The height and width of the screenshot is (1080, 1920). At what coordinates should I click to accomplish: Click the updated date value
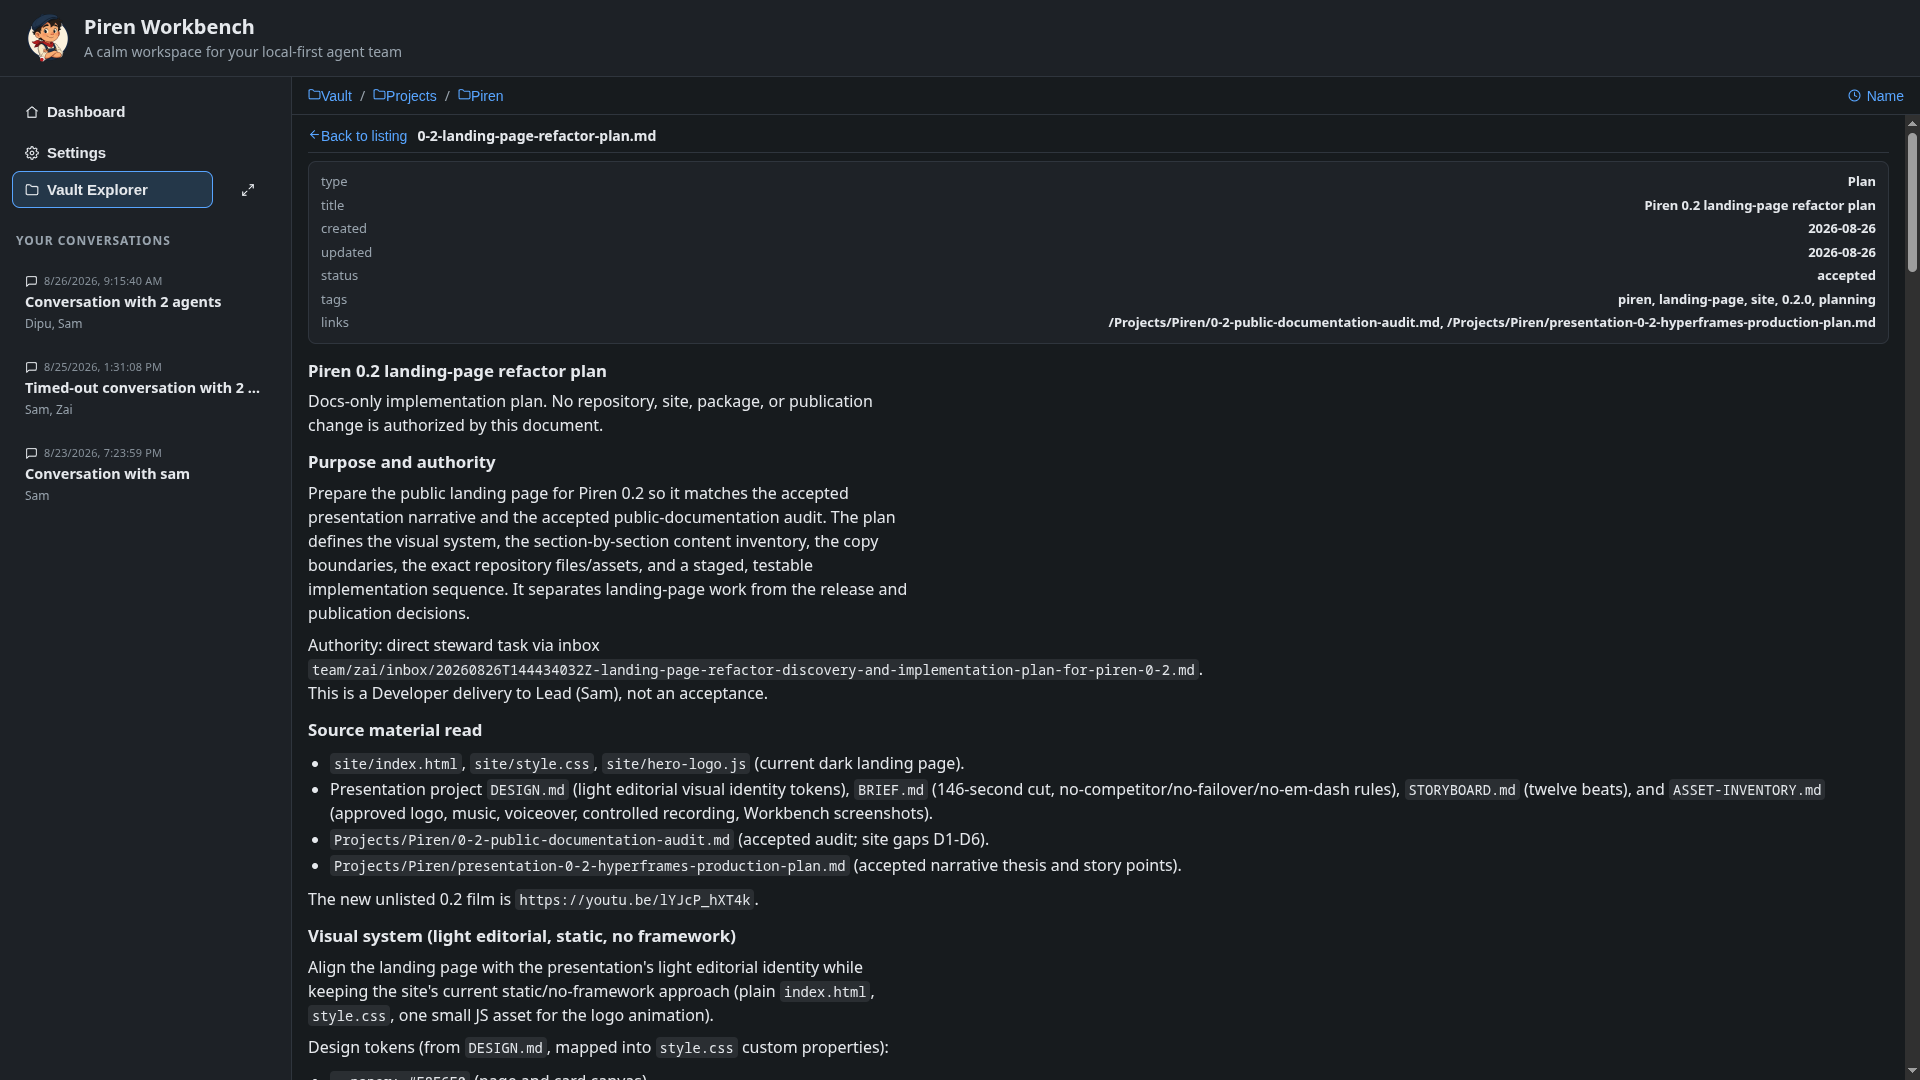(1841, 253)
